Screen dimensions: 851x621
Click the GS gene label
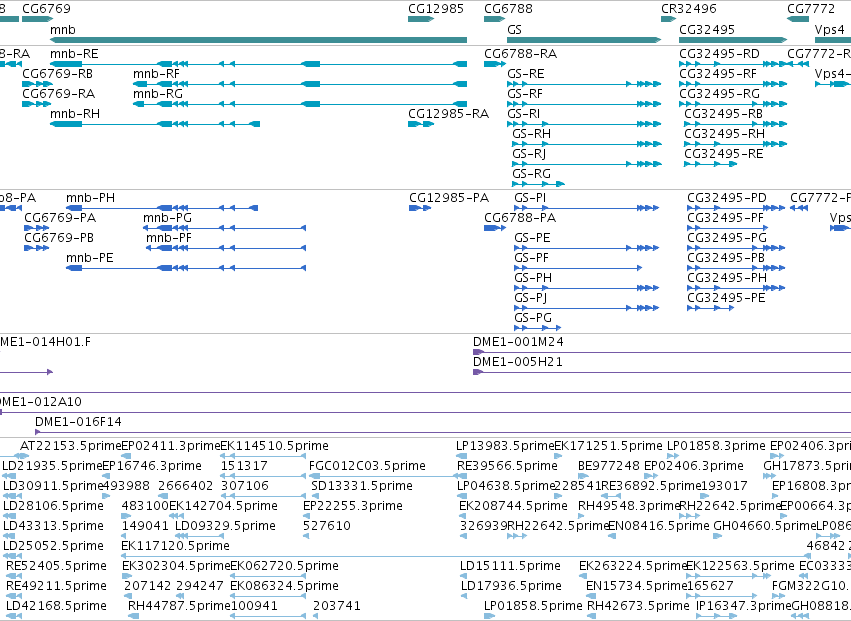[514, 30]
